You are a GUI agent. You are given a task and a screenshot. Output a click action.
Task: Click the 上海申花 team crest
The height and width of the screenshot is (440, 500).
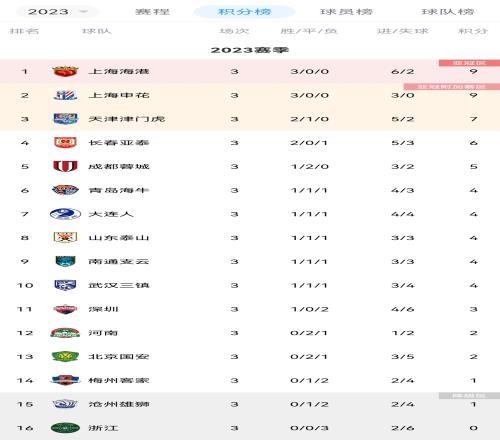[x=65, y=95]
